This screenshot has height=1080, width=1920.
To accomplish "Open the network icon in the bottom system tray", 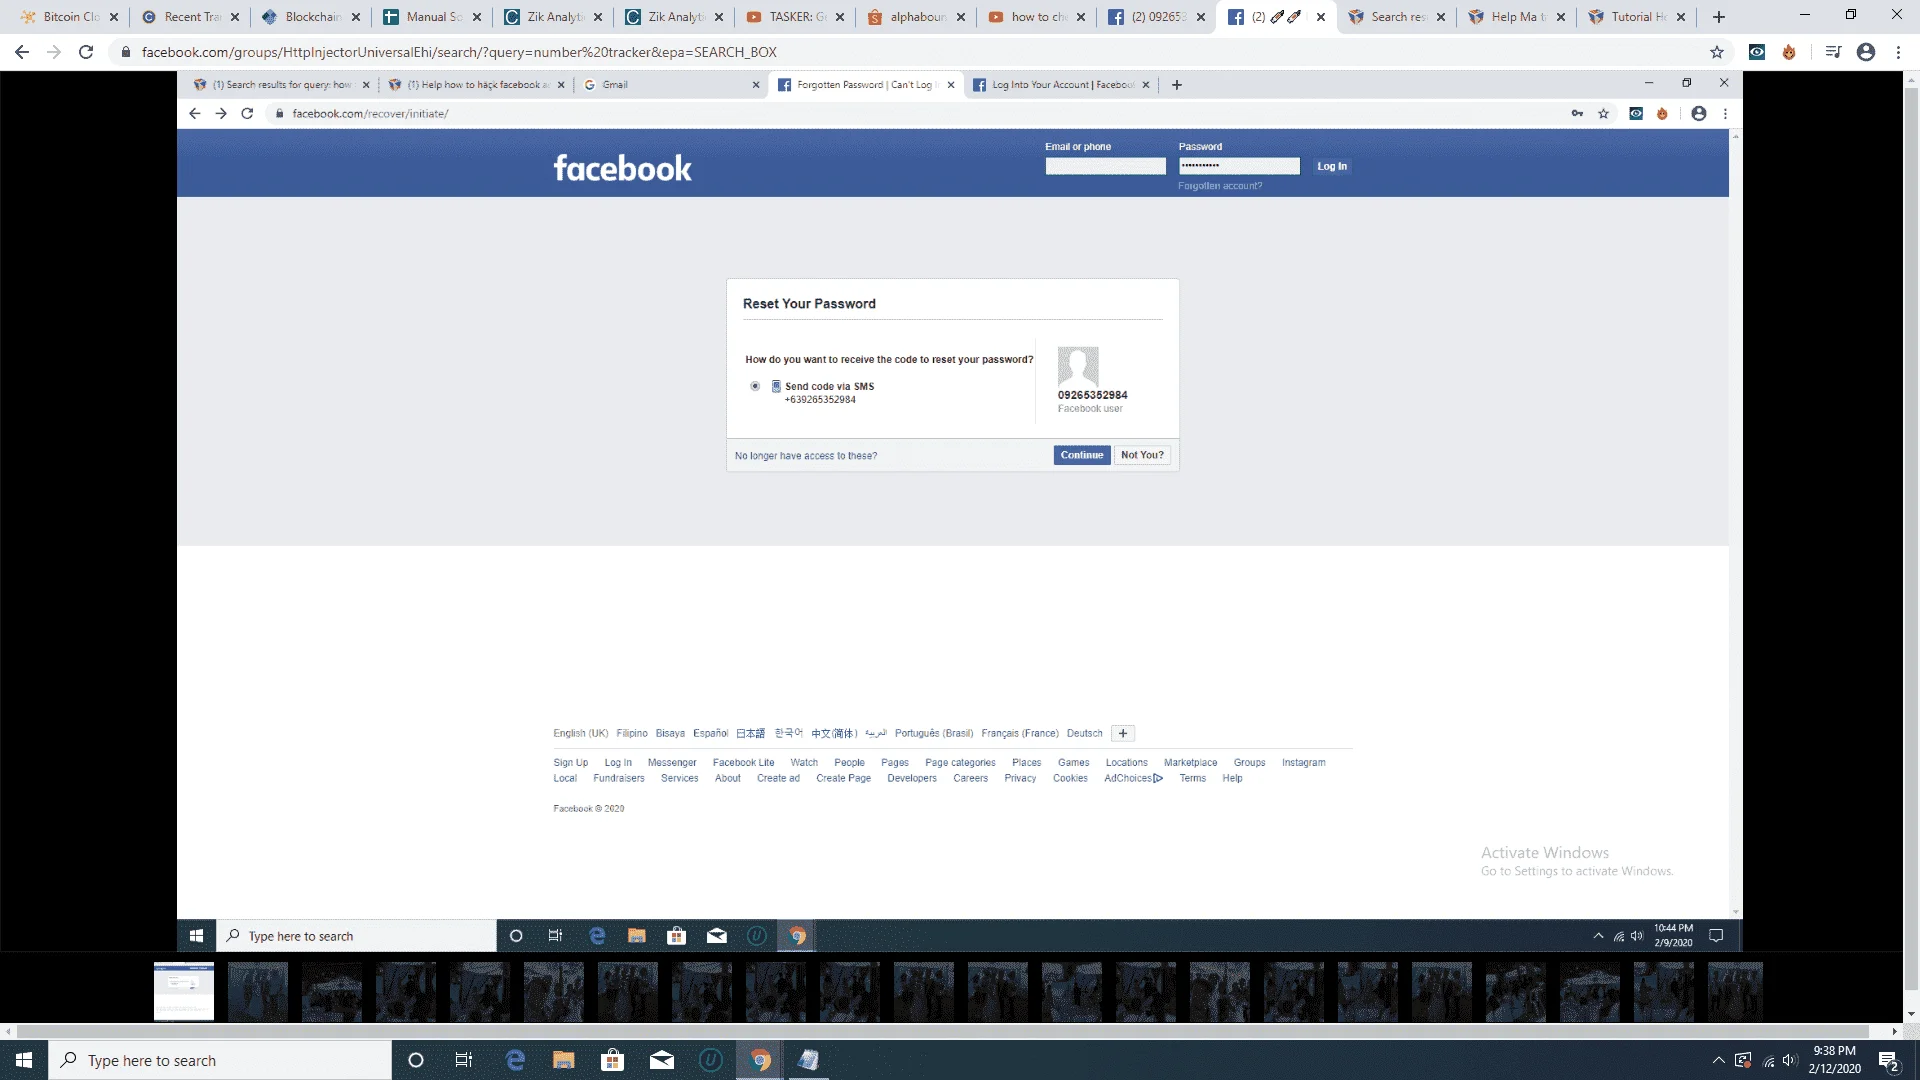I will (1769, 1060).
